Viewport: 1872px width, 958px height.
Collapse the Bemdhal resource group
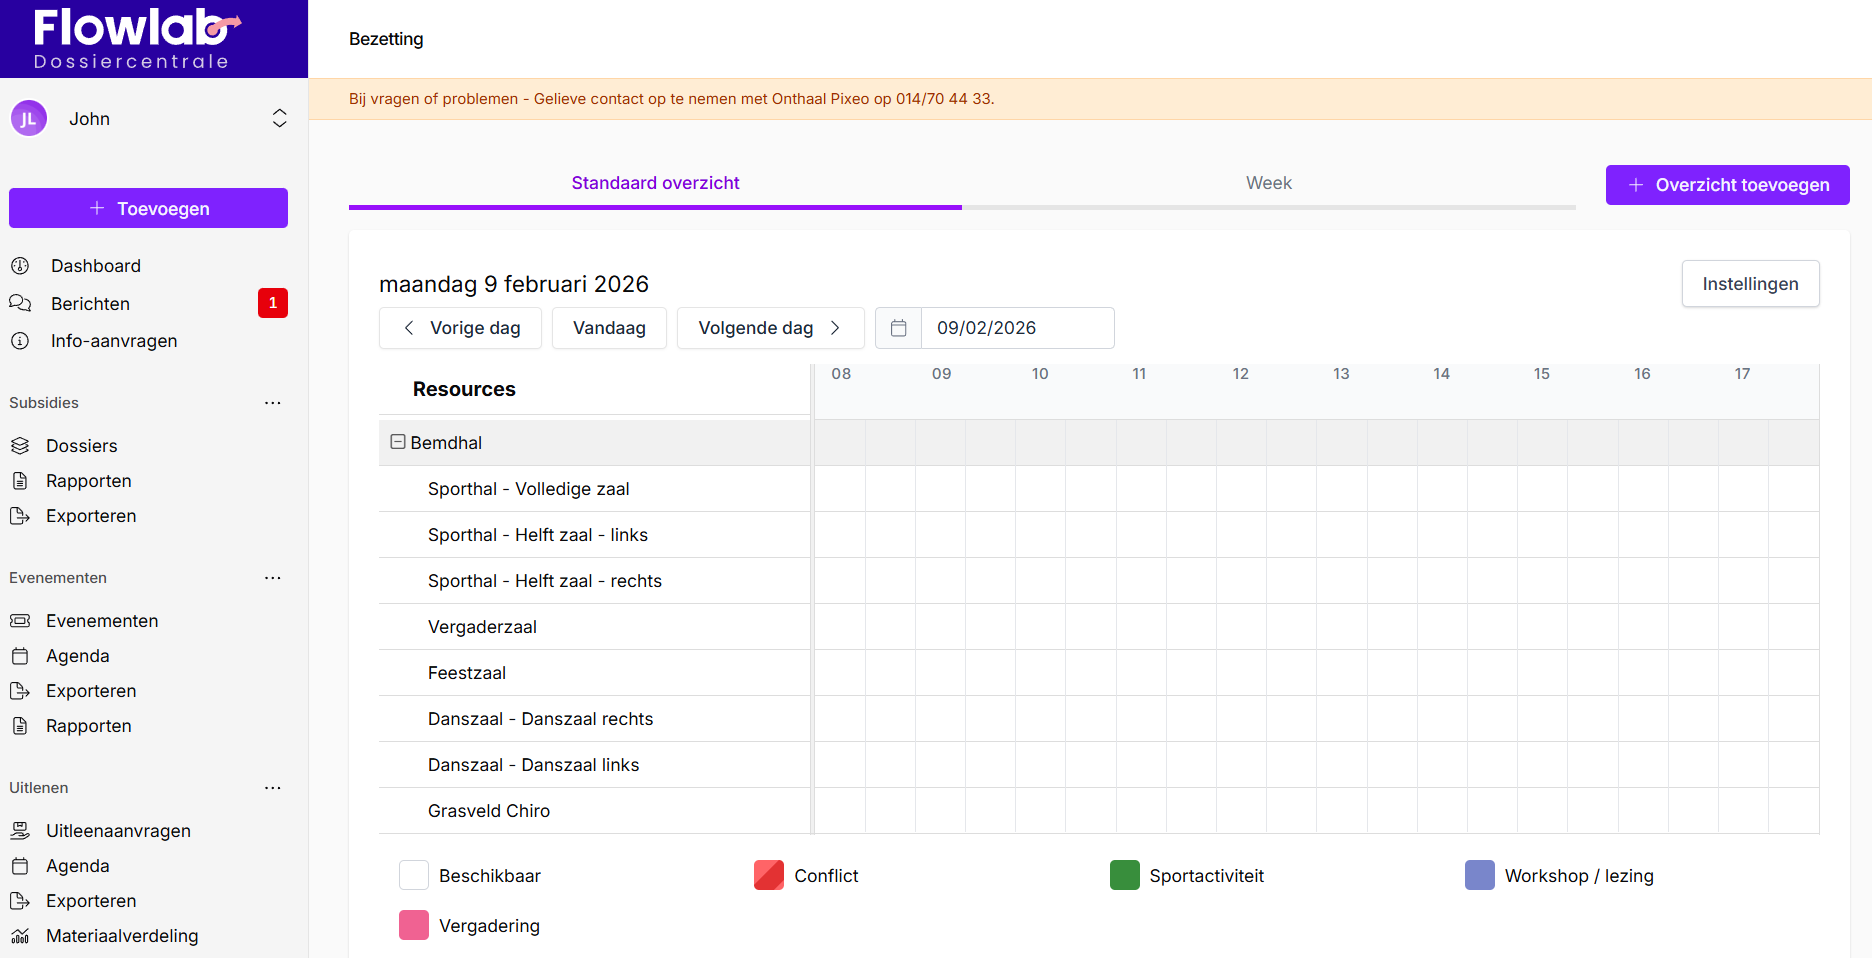tap(398, 442)
